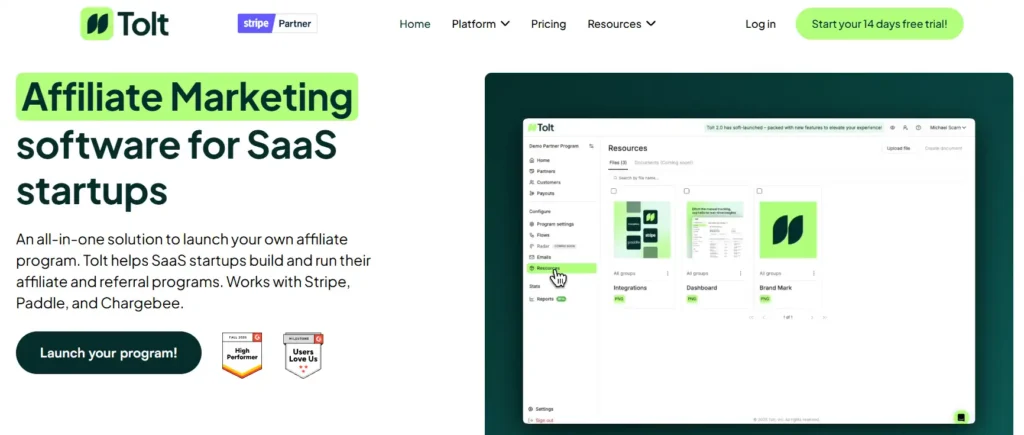Open the three-dot menu on Dashboard card
The width and height of the screenshot is (1024, 435).
coord(741,273)
